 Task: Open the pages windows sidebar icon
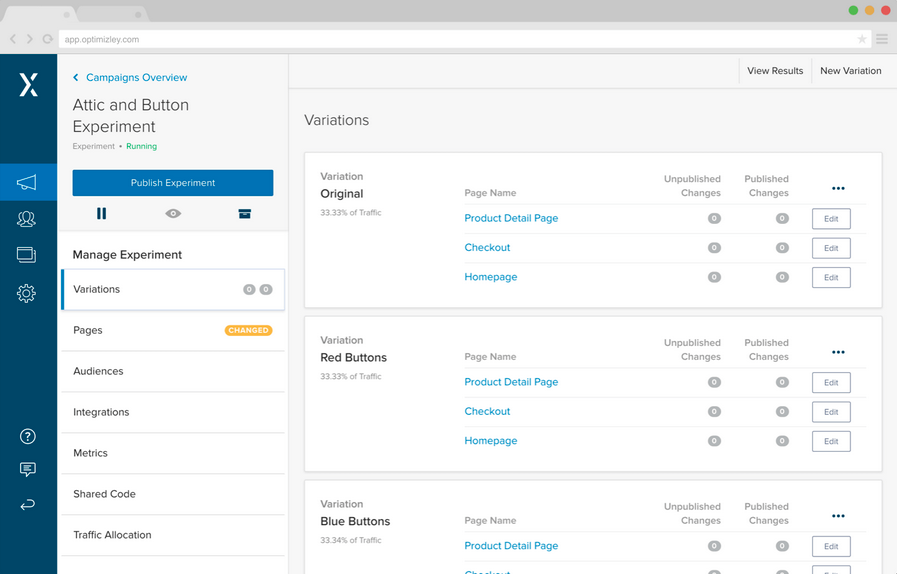pyautogui.click(x=26, y=254)
